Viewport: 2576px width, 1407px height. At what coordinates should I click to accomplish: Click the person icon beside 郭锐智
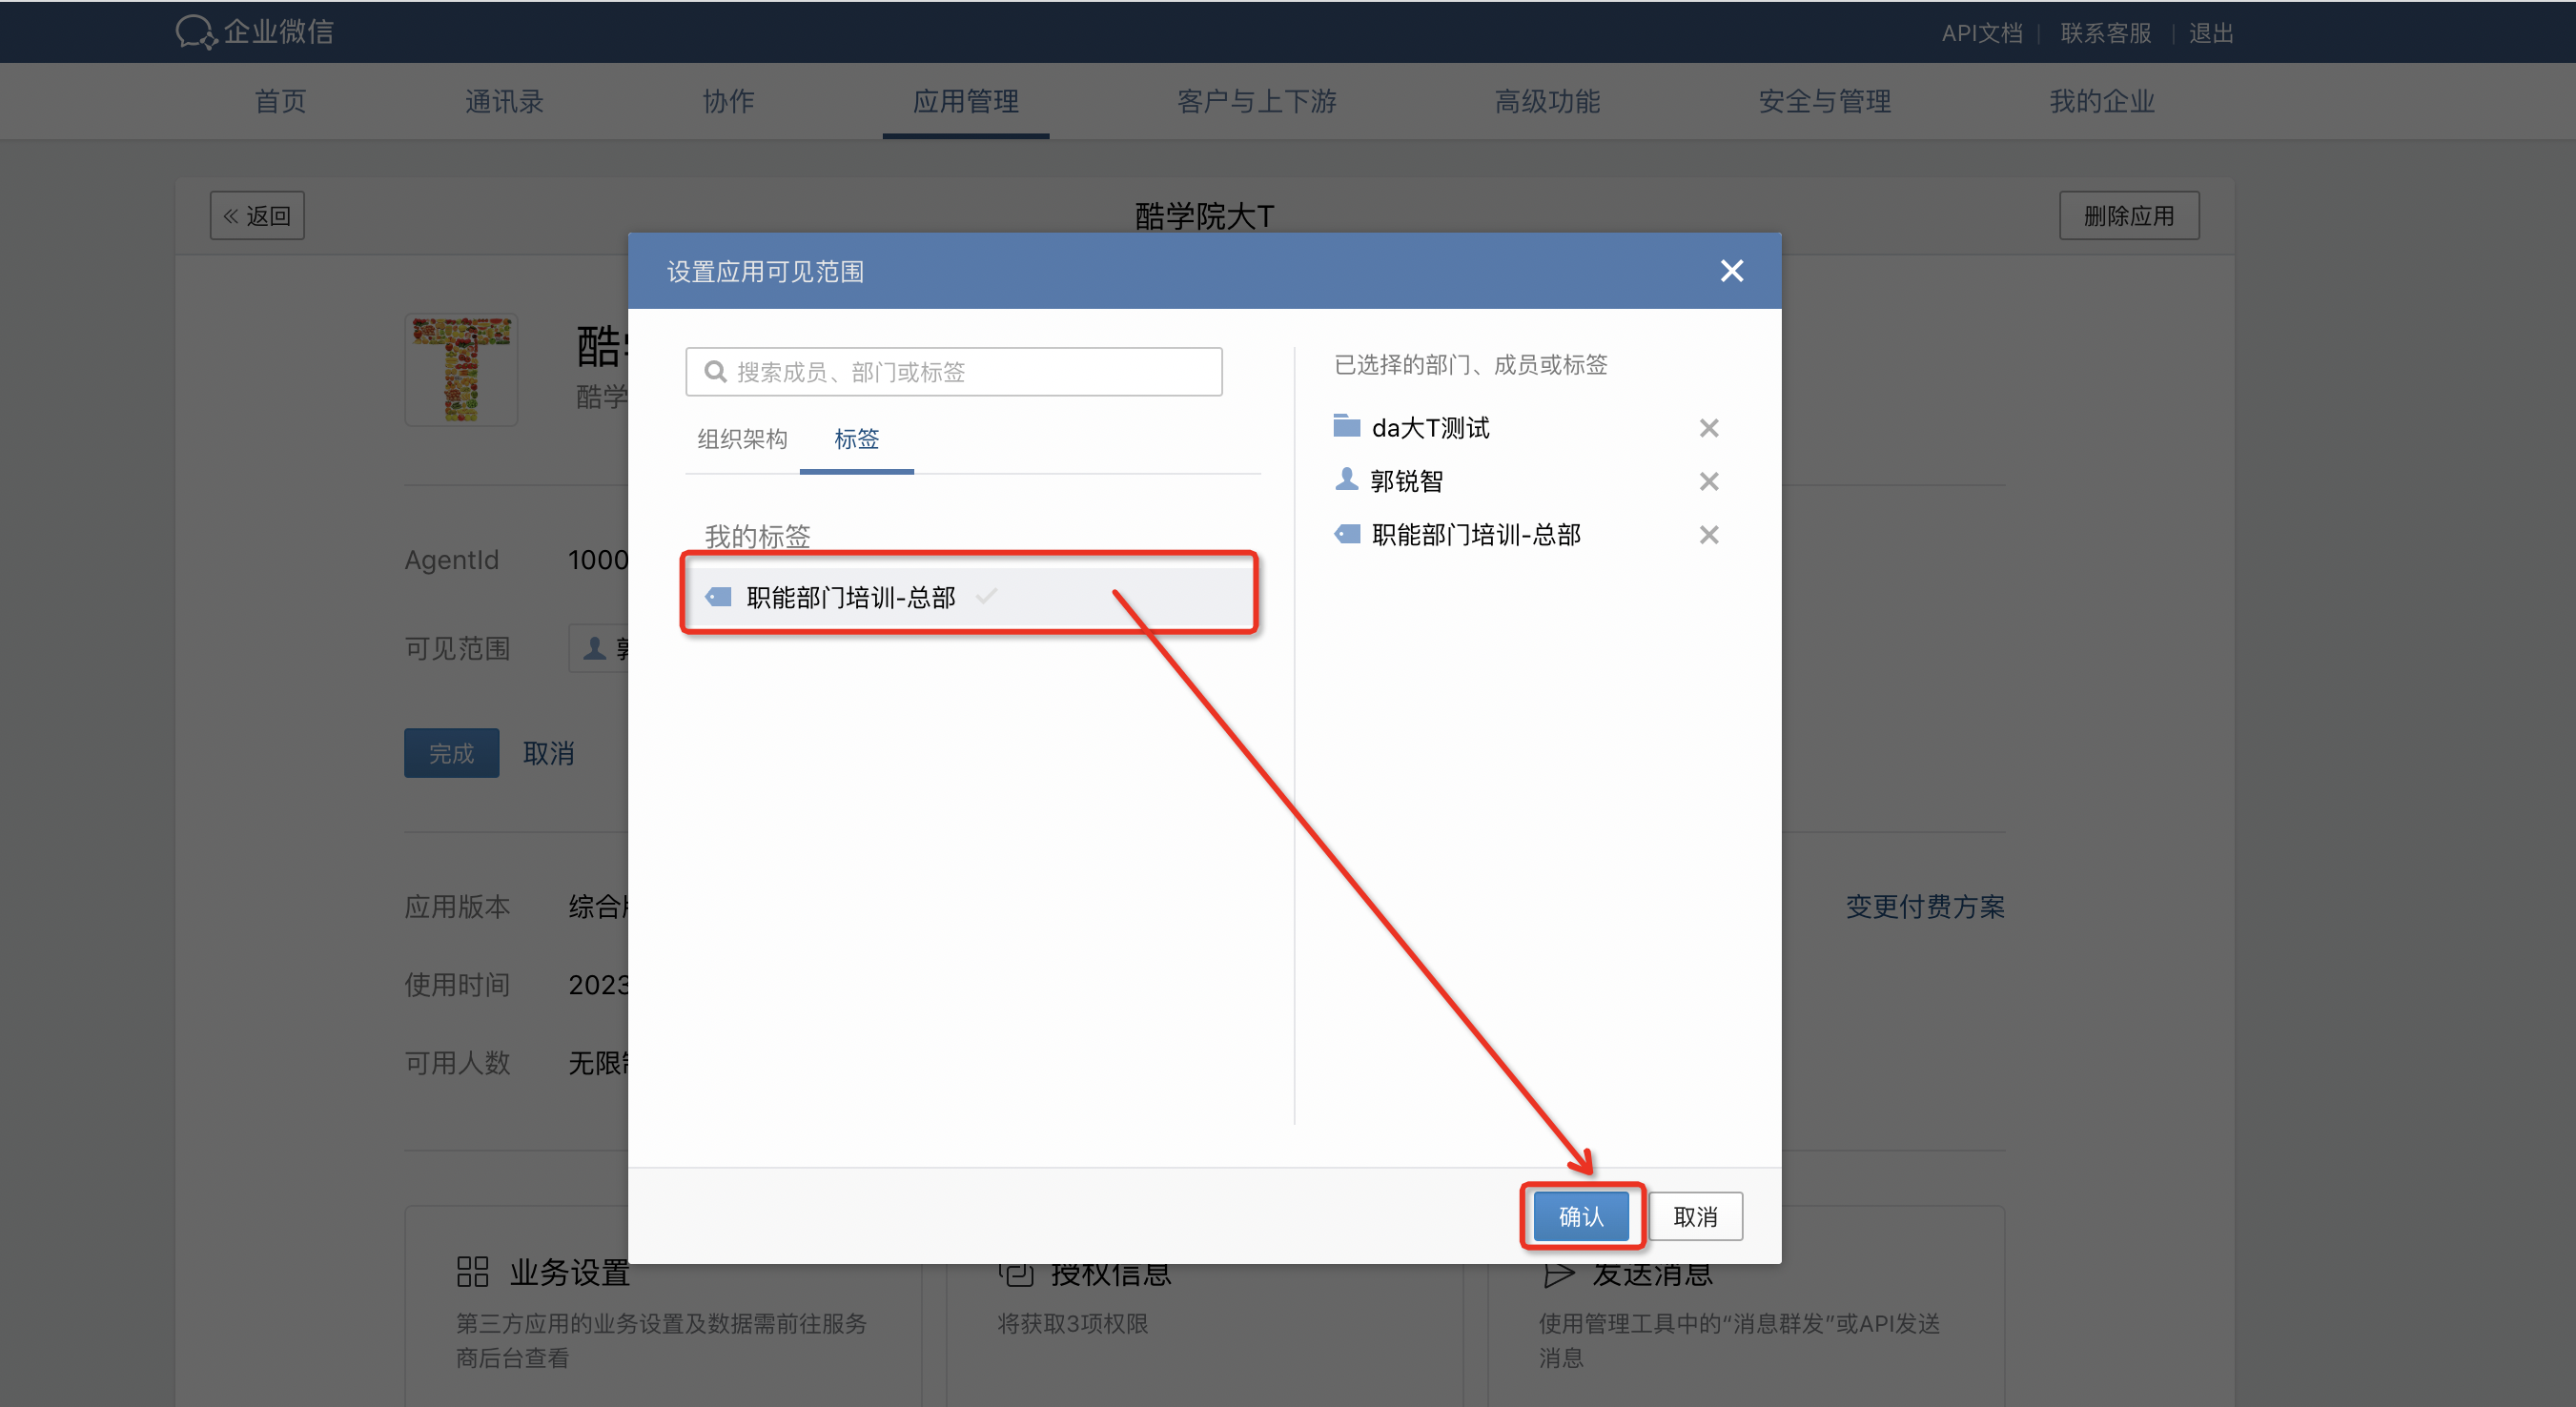click(x=1346, y=479)
